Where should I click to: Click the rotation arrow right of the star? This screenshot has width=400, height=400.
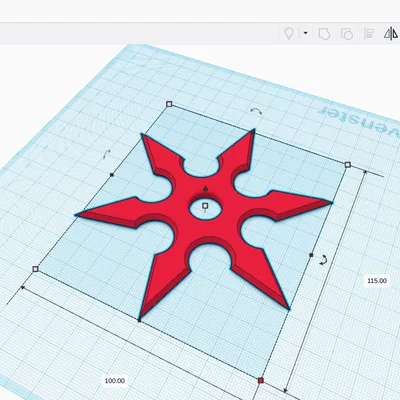(323, 260)
